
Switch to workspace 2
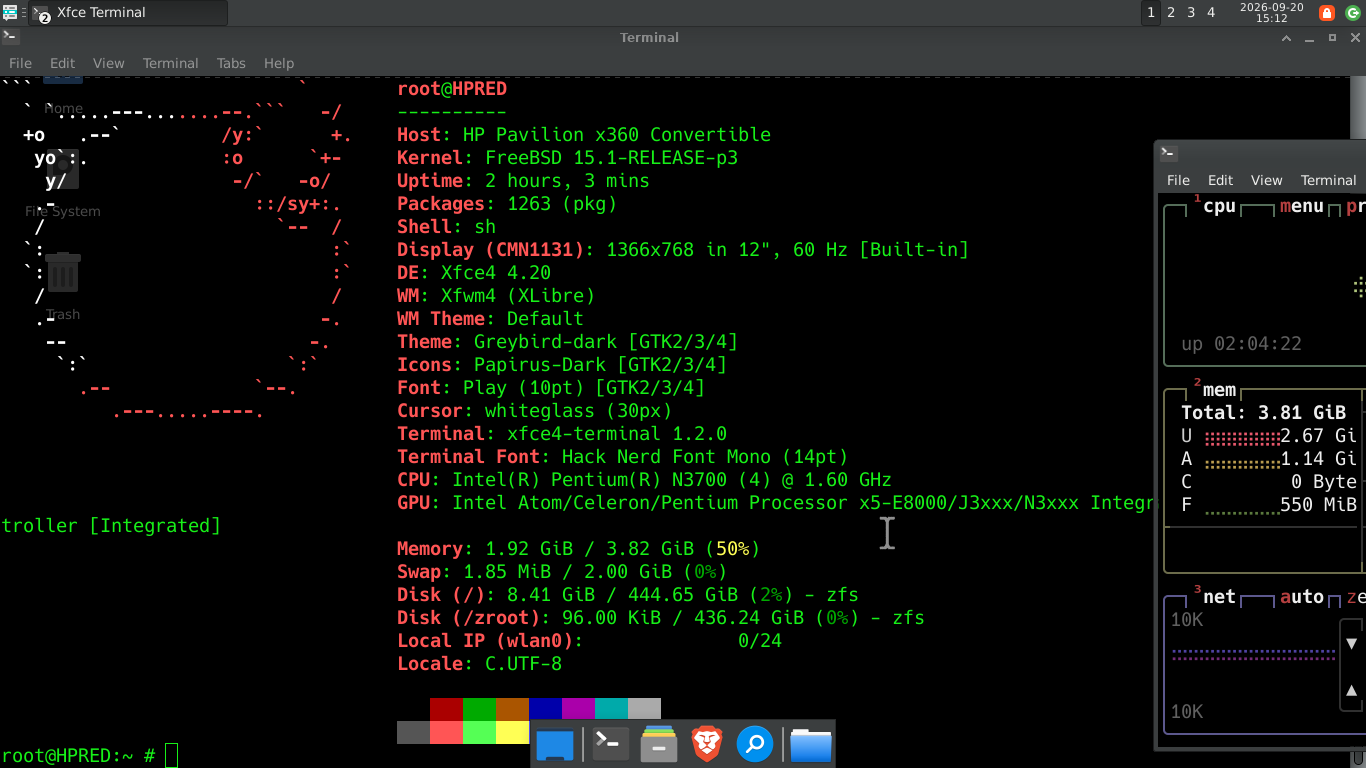(x=1171, y=13)
